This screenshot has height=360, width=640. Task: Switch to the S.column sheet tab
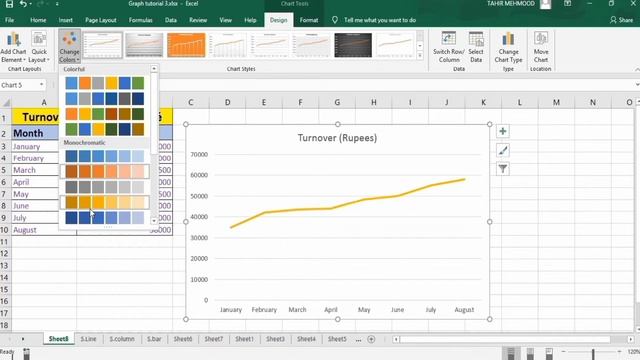[122, 339]
